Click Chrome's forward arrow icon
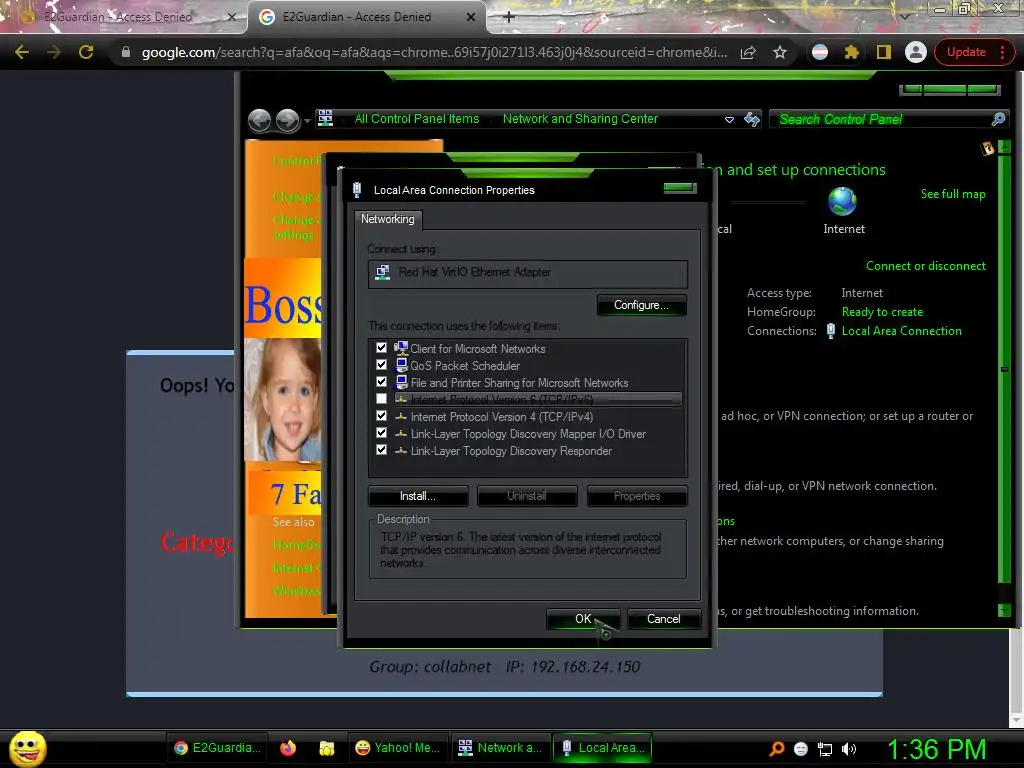This screenshot has height=768, width=1024. (x=54, y=52)
